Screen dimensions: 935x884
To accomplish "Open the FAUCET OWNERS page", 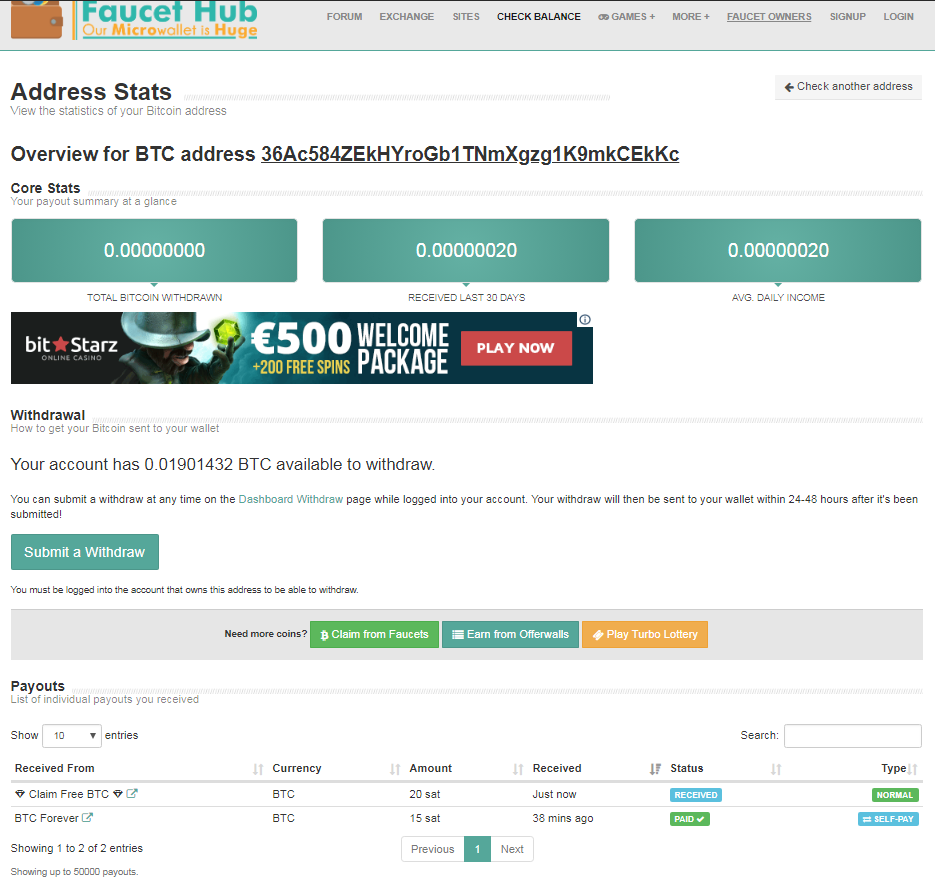I will (x=769, y=17).
